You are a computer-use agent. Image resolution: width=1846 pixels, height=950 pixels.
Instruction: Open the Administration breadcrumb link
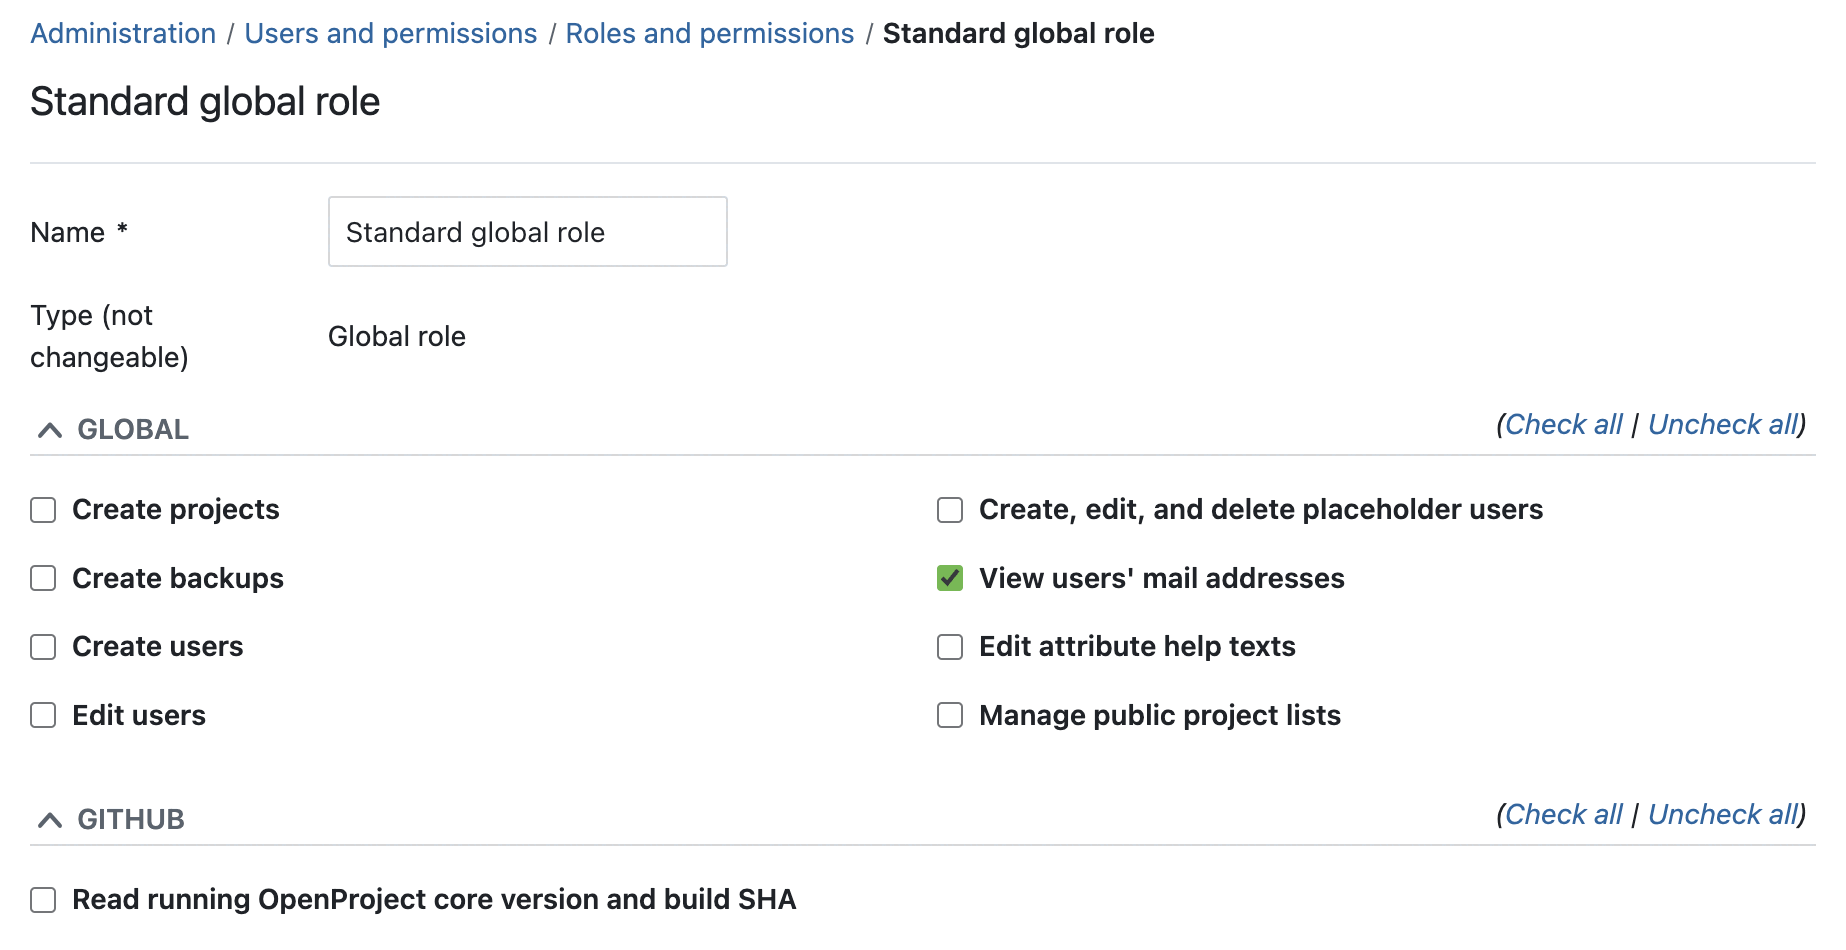(122, 33)
